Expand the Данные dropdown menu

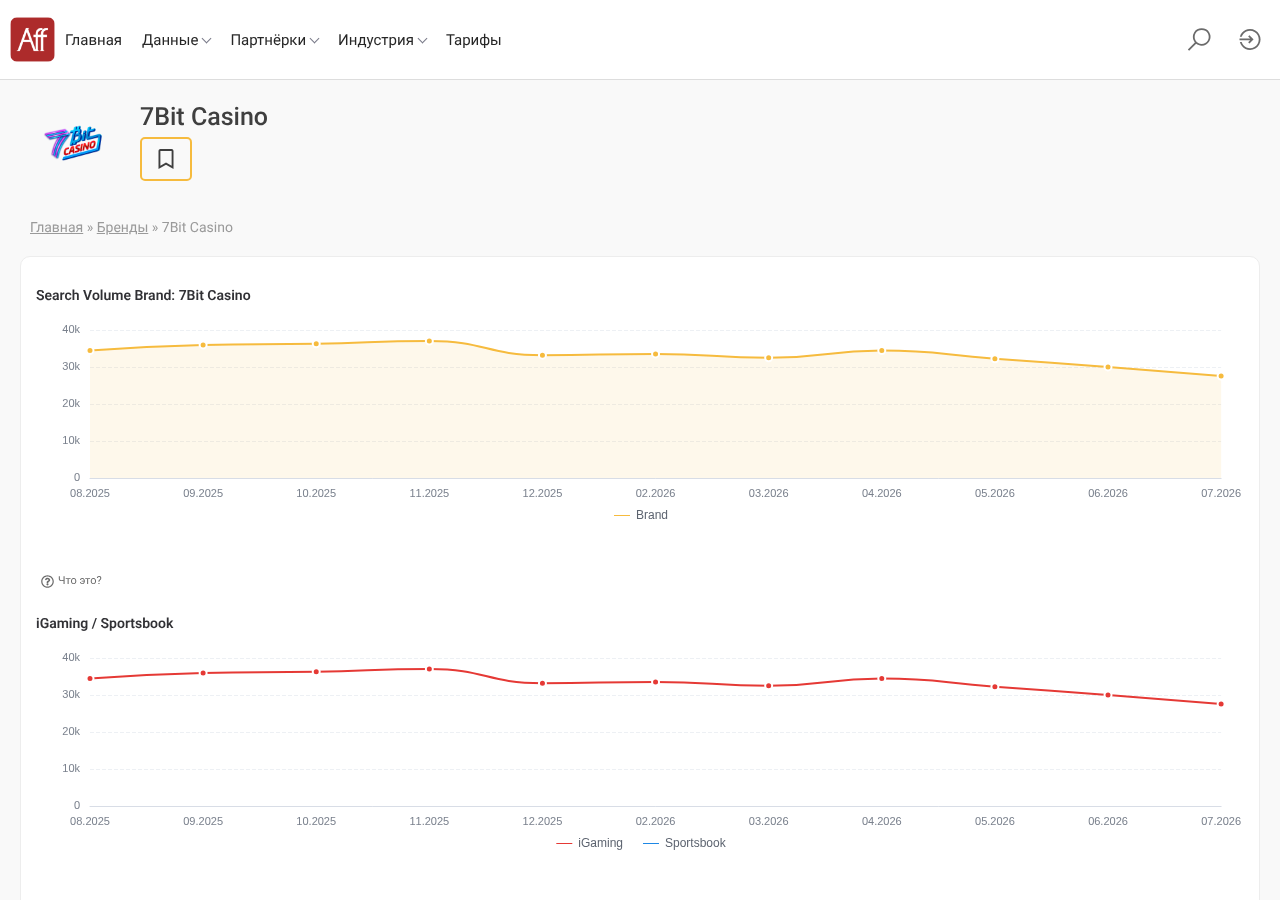(176, 40)
